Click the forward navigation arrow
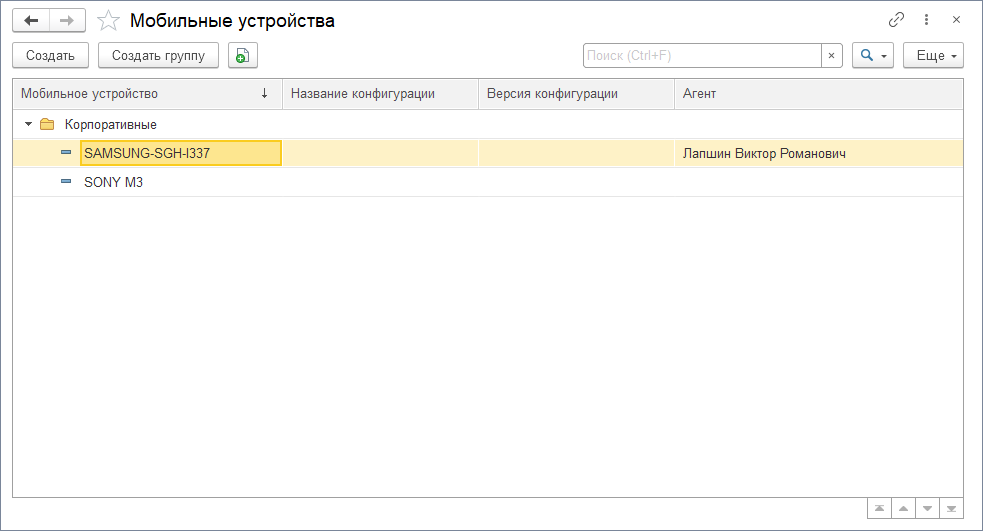 [67, 20]
